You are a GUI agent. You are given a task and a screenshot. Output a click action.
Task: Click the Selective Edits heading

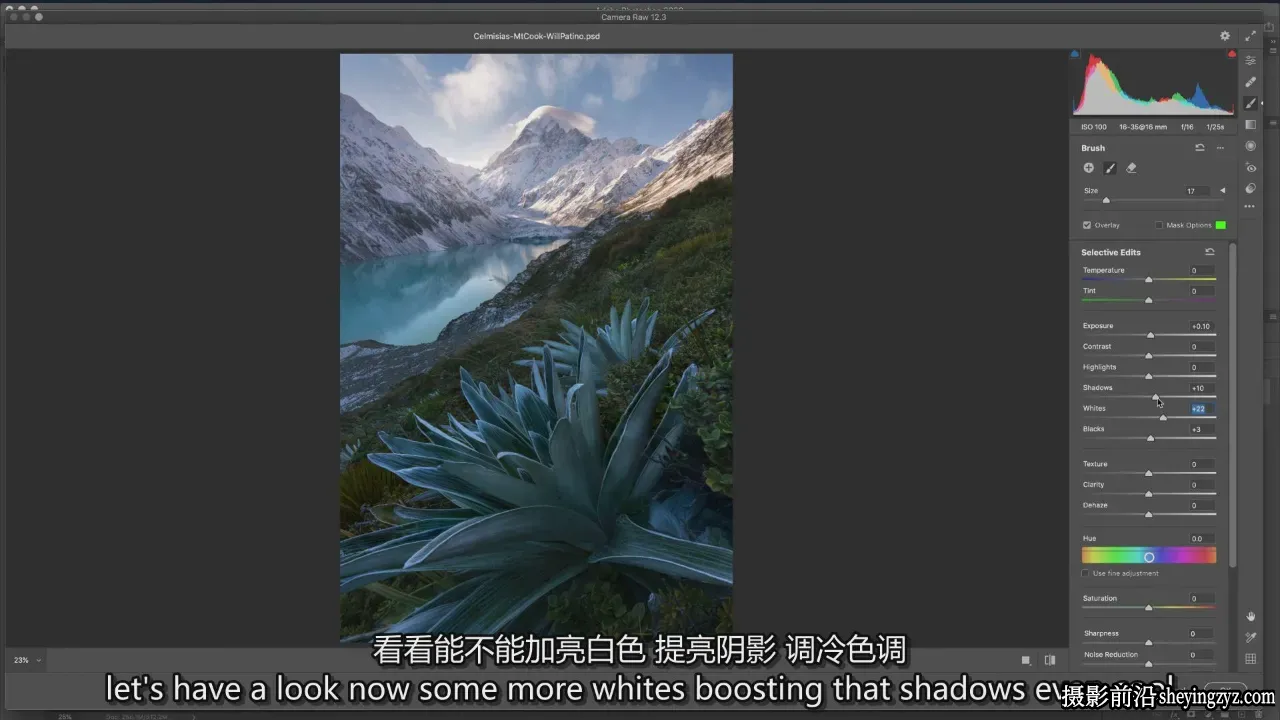click(1111, 252)
